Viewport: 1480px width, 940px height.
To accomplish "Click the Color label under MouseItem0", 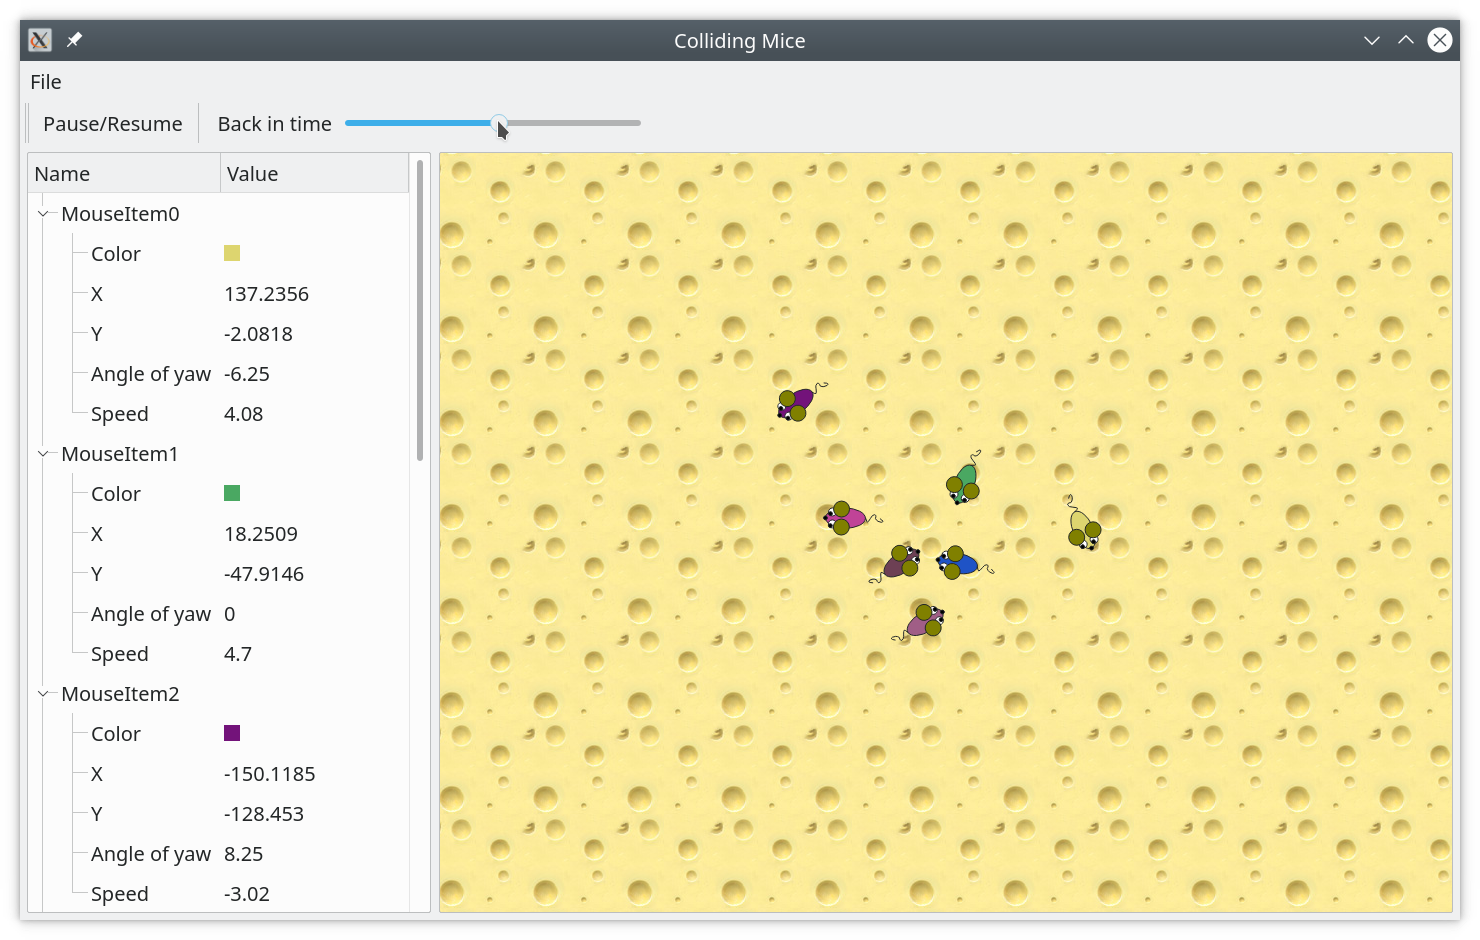I will [116, 254].
